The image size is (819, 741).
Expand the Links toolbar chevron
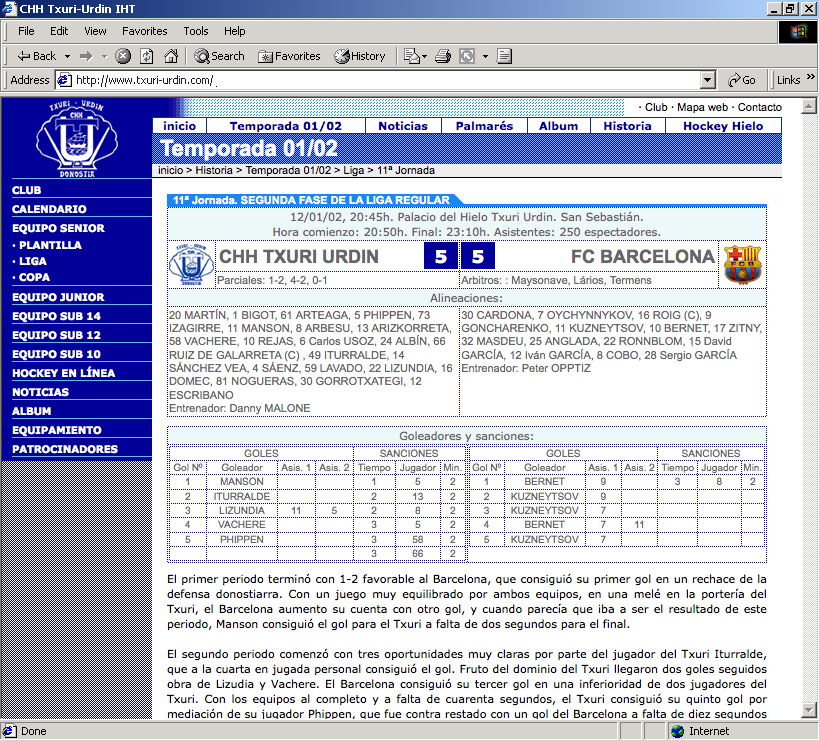click(810, 77)
